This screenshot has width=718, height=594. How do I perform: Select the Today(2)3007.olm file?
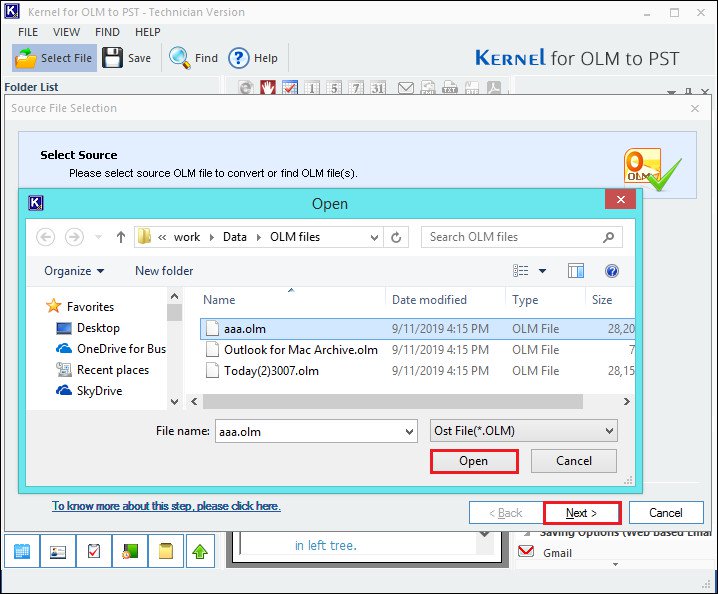tap(417, 371)
